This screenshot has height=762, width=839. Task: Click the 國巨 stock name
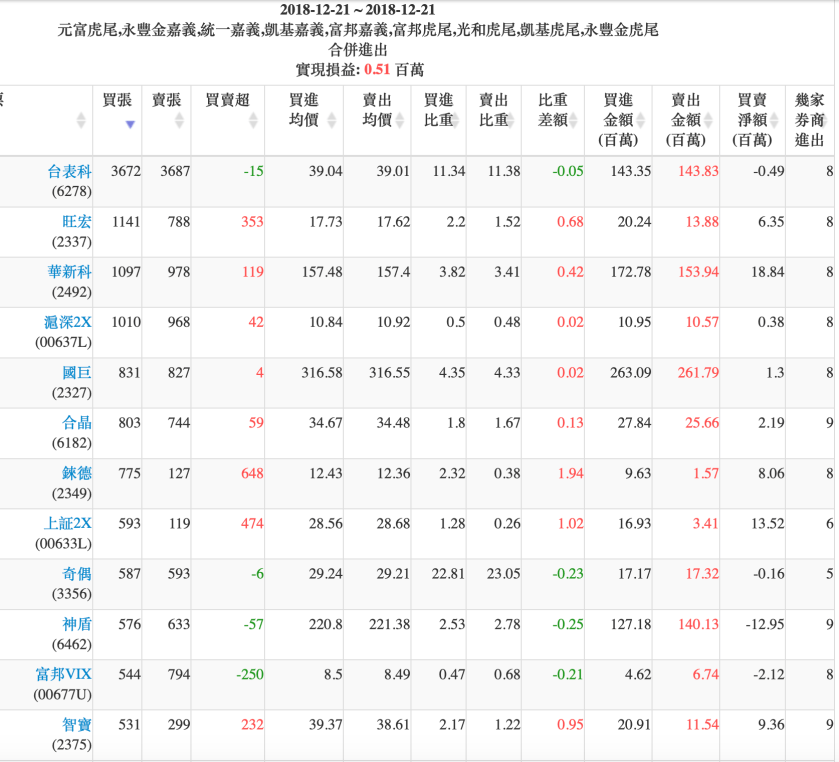[77, 374]
